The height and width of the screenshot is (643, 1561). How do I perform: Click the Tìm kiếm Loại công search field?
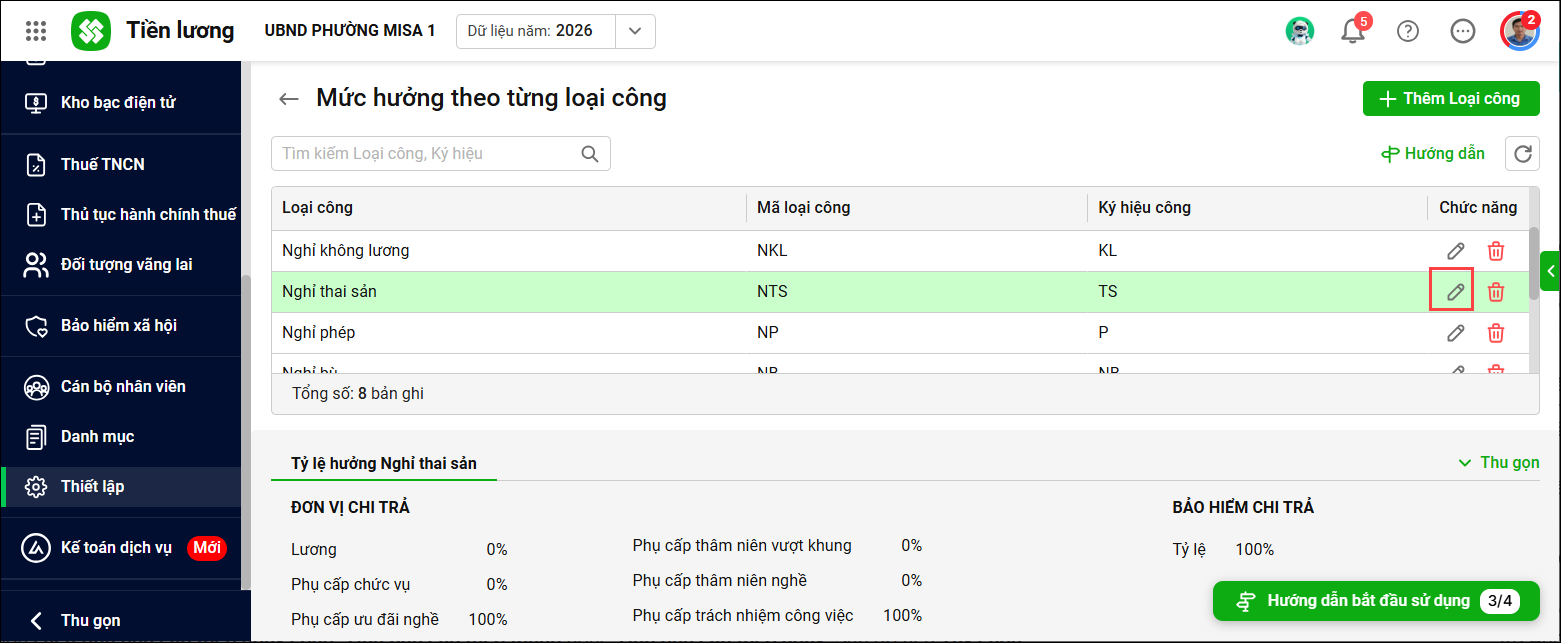tap(440, 153)
